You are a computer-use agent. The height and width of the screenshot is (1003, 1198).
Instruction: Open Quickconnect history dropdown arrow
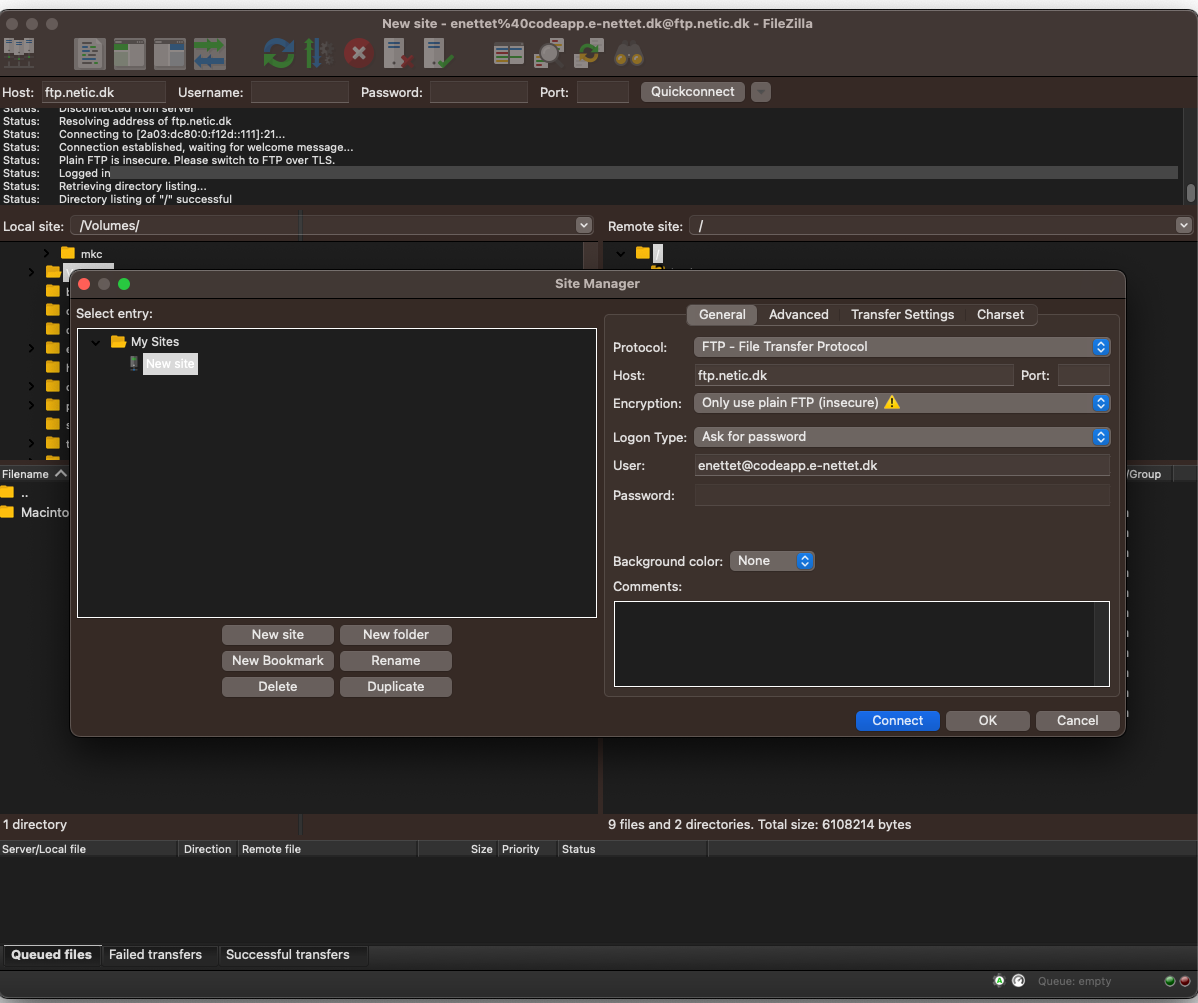[x=760, y=92]
